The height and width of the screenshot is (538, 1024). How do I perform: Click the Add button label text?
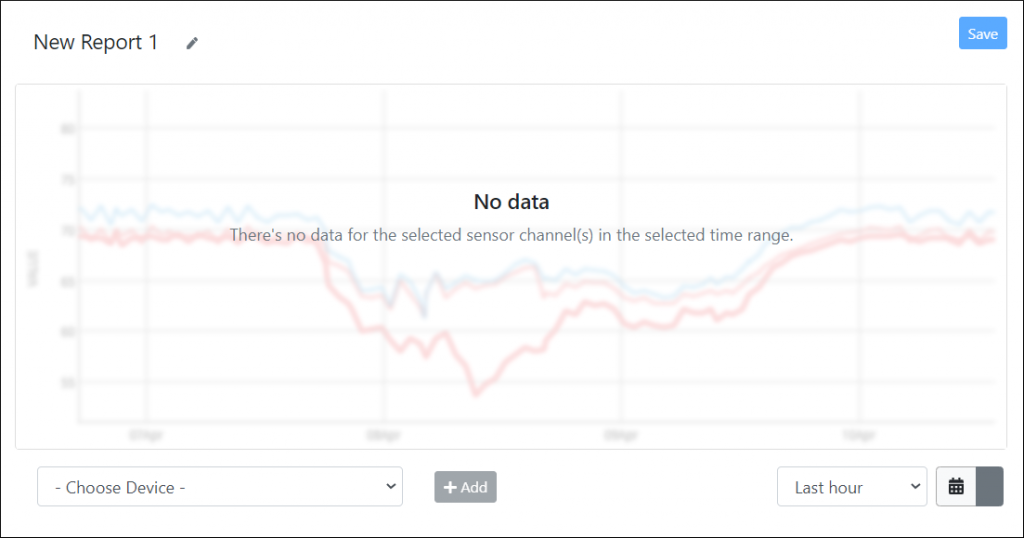474,487
